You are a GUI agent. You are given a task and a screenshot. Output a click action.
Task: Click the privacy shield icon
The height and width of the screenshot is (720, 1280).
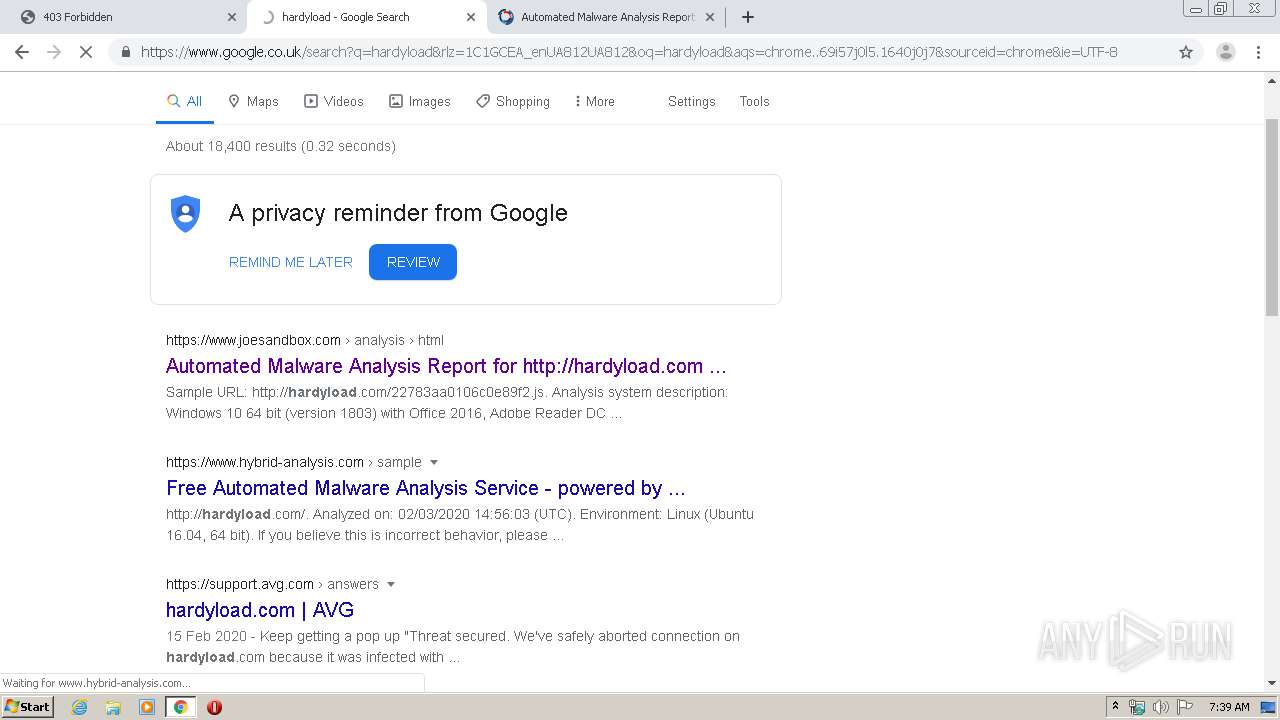coord(186,214)
